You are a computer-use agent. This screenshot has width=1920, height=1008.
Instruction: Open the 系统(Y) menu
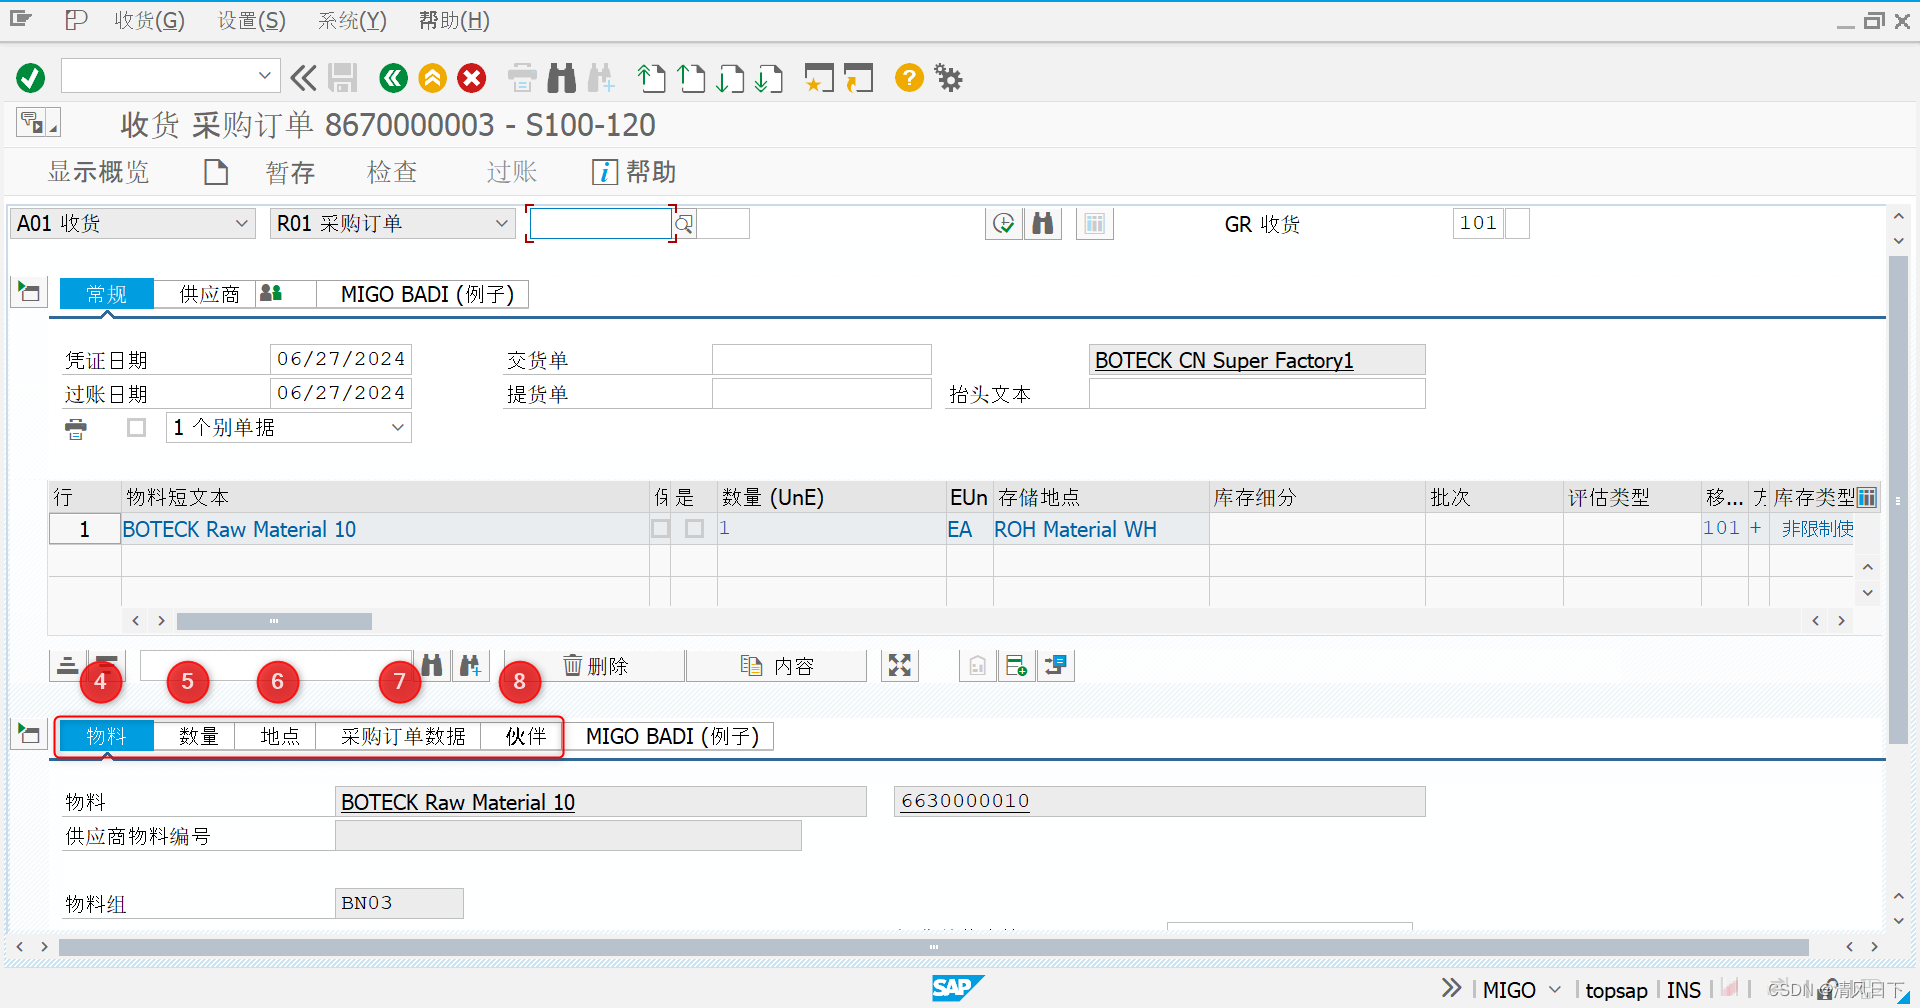click(352, 21)
